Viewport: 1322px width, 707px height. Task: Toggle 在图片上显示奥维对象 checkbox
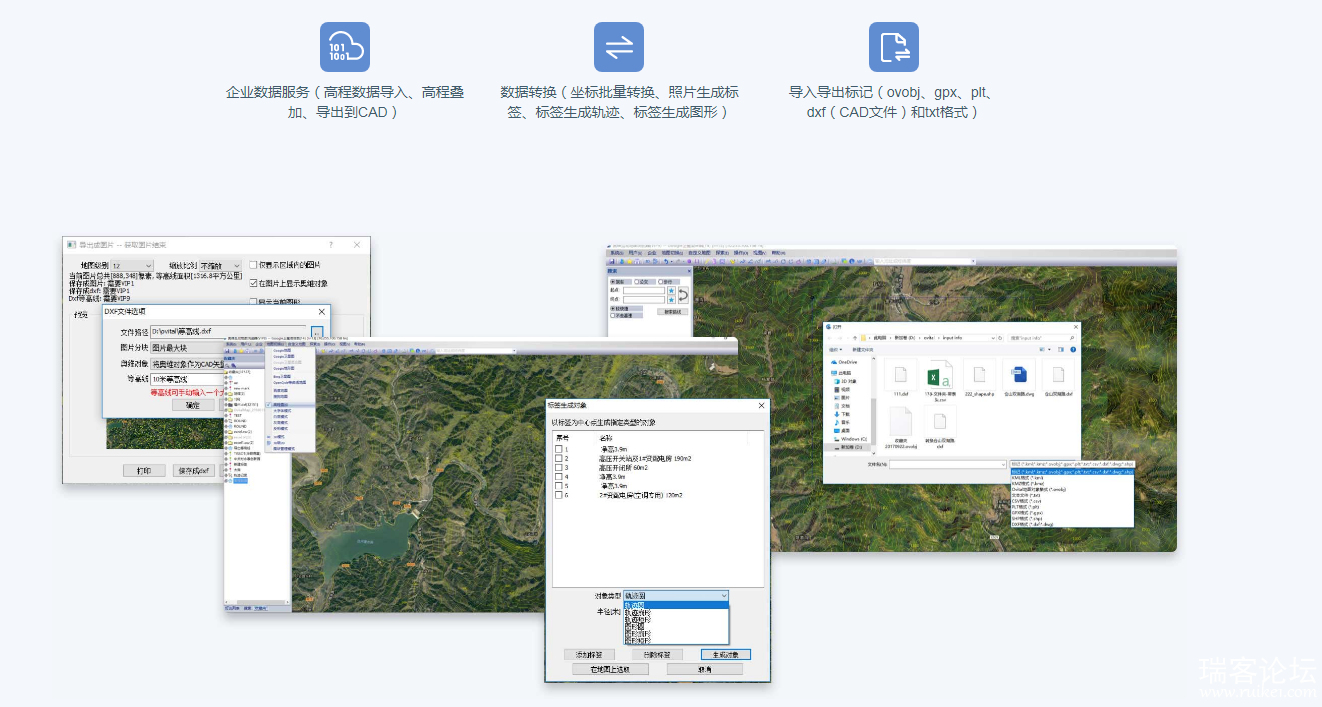[253, 283]
